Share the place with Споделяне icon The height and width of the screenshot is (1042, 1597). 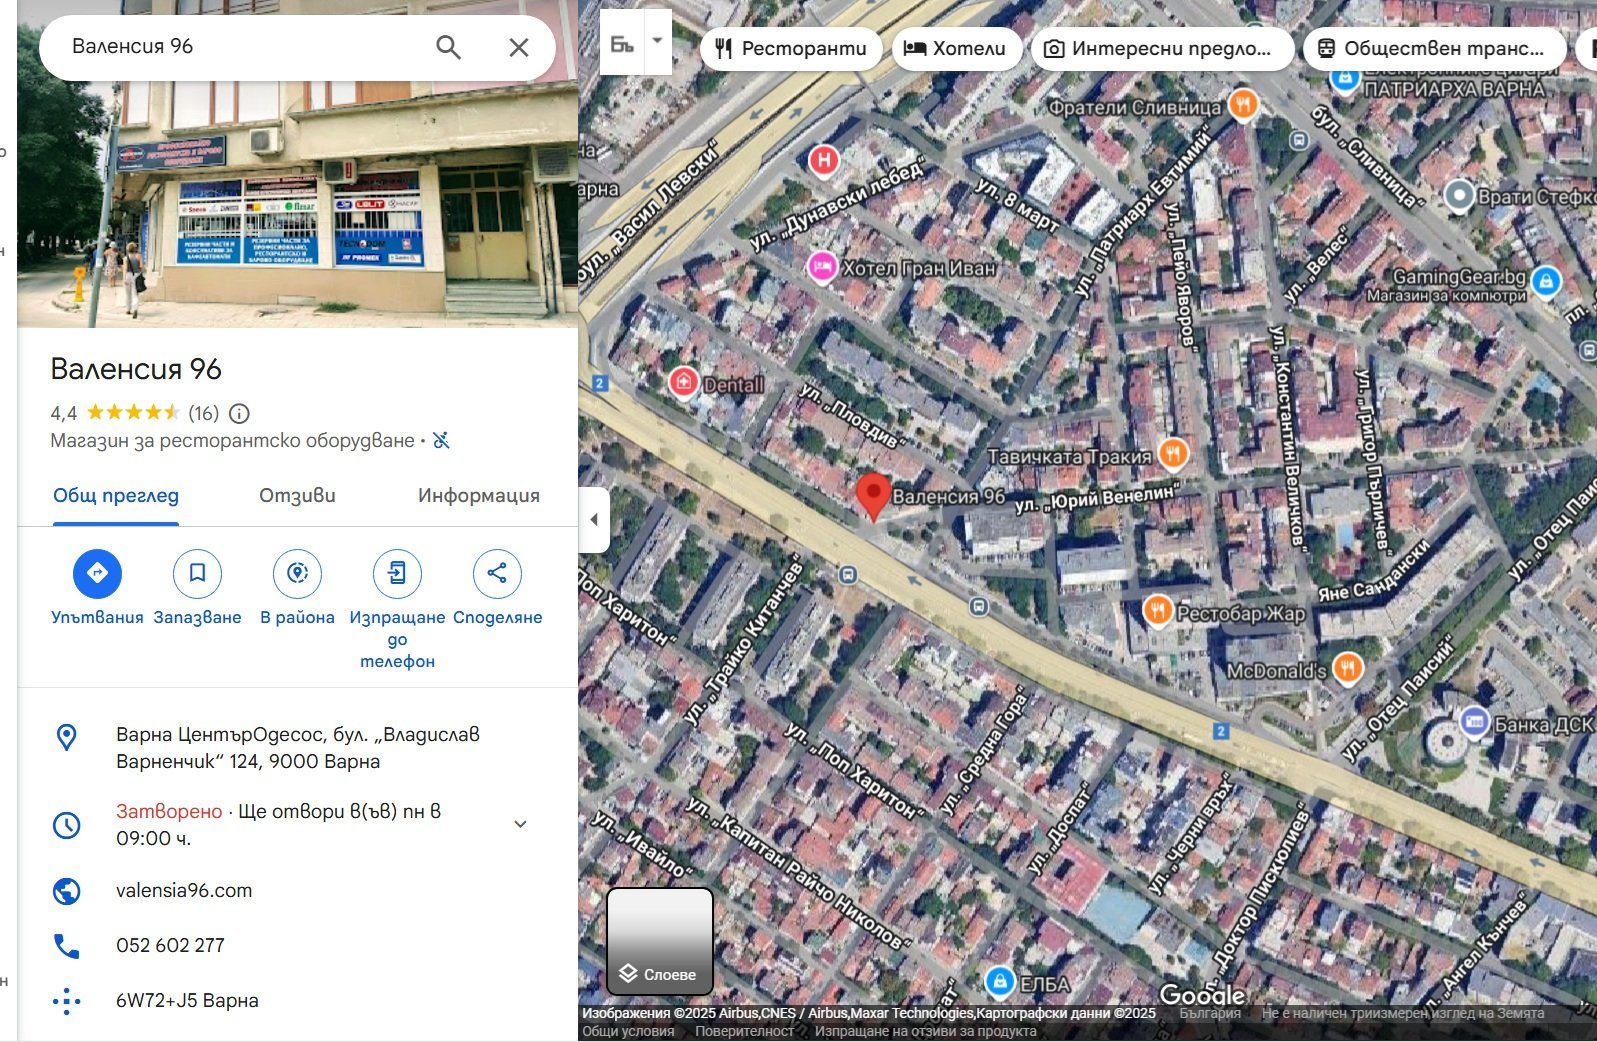[x=497, y=573]
